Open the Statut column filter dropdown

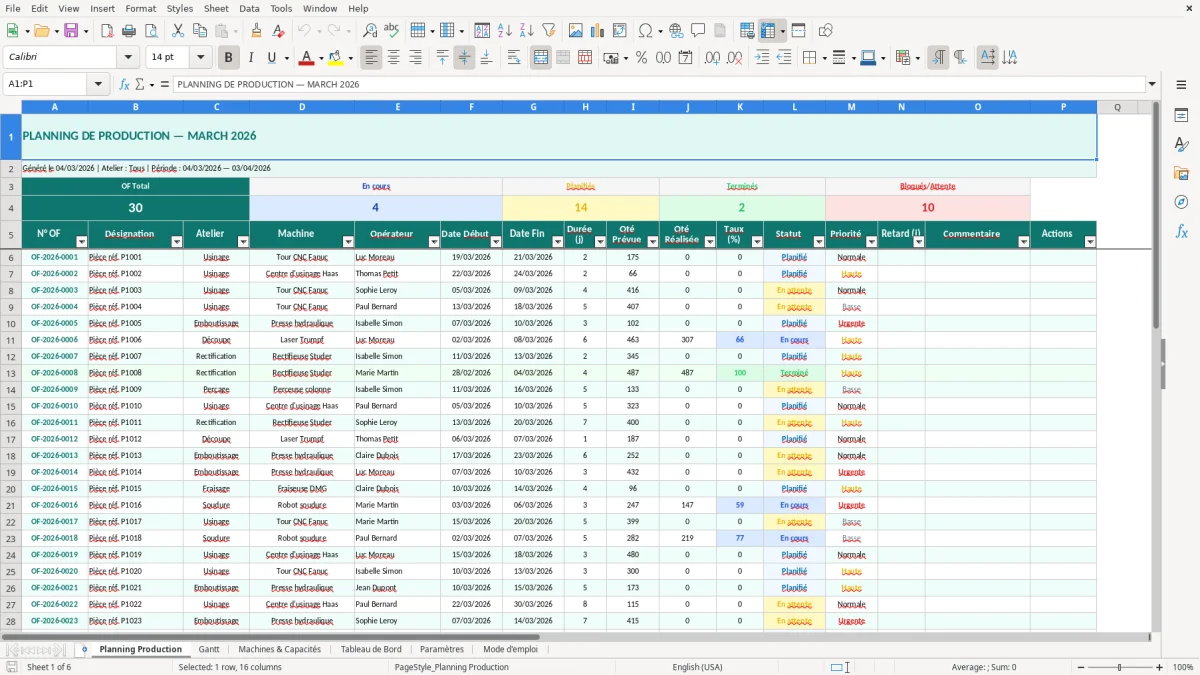tap(819, 242)
